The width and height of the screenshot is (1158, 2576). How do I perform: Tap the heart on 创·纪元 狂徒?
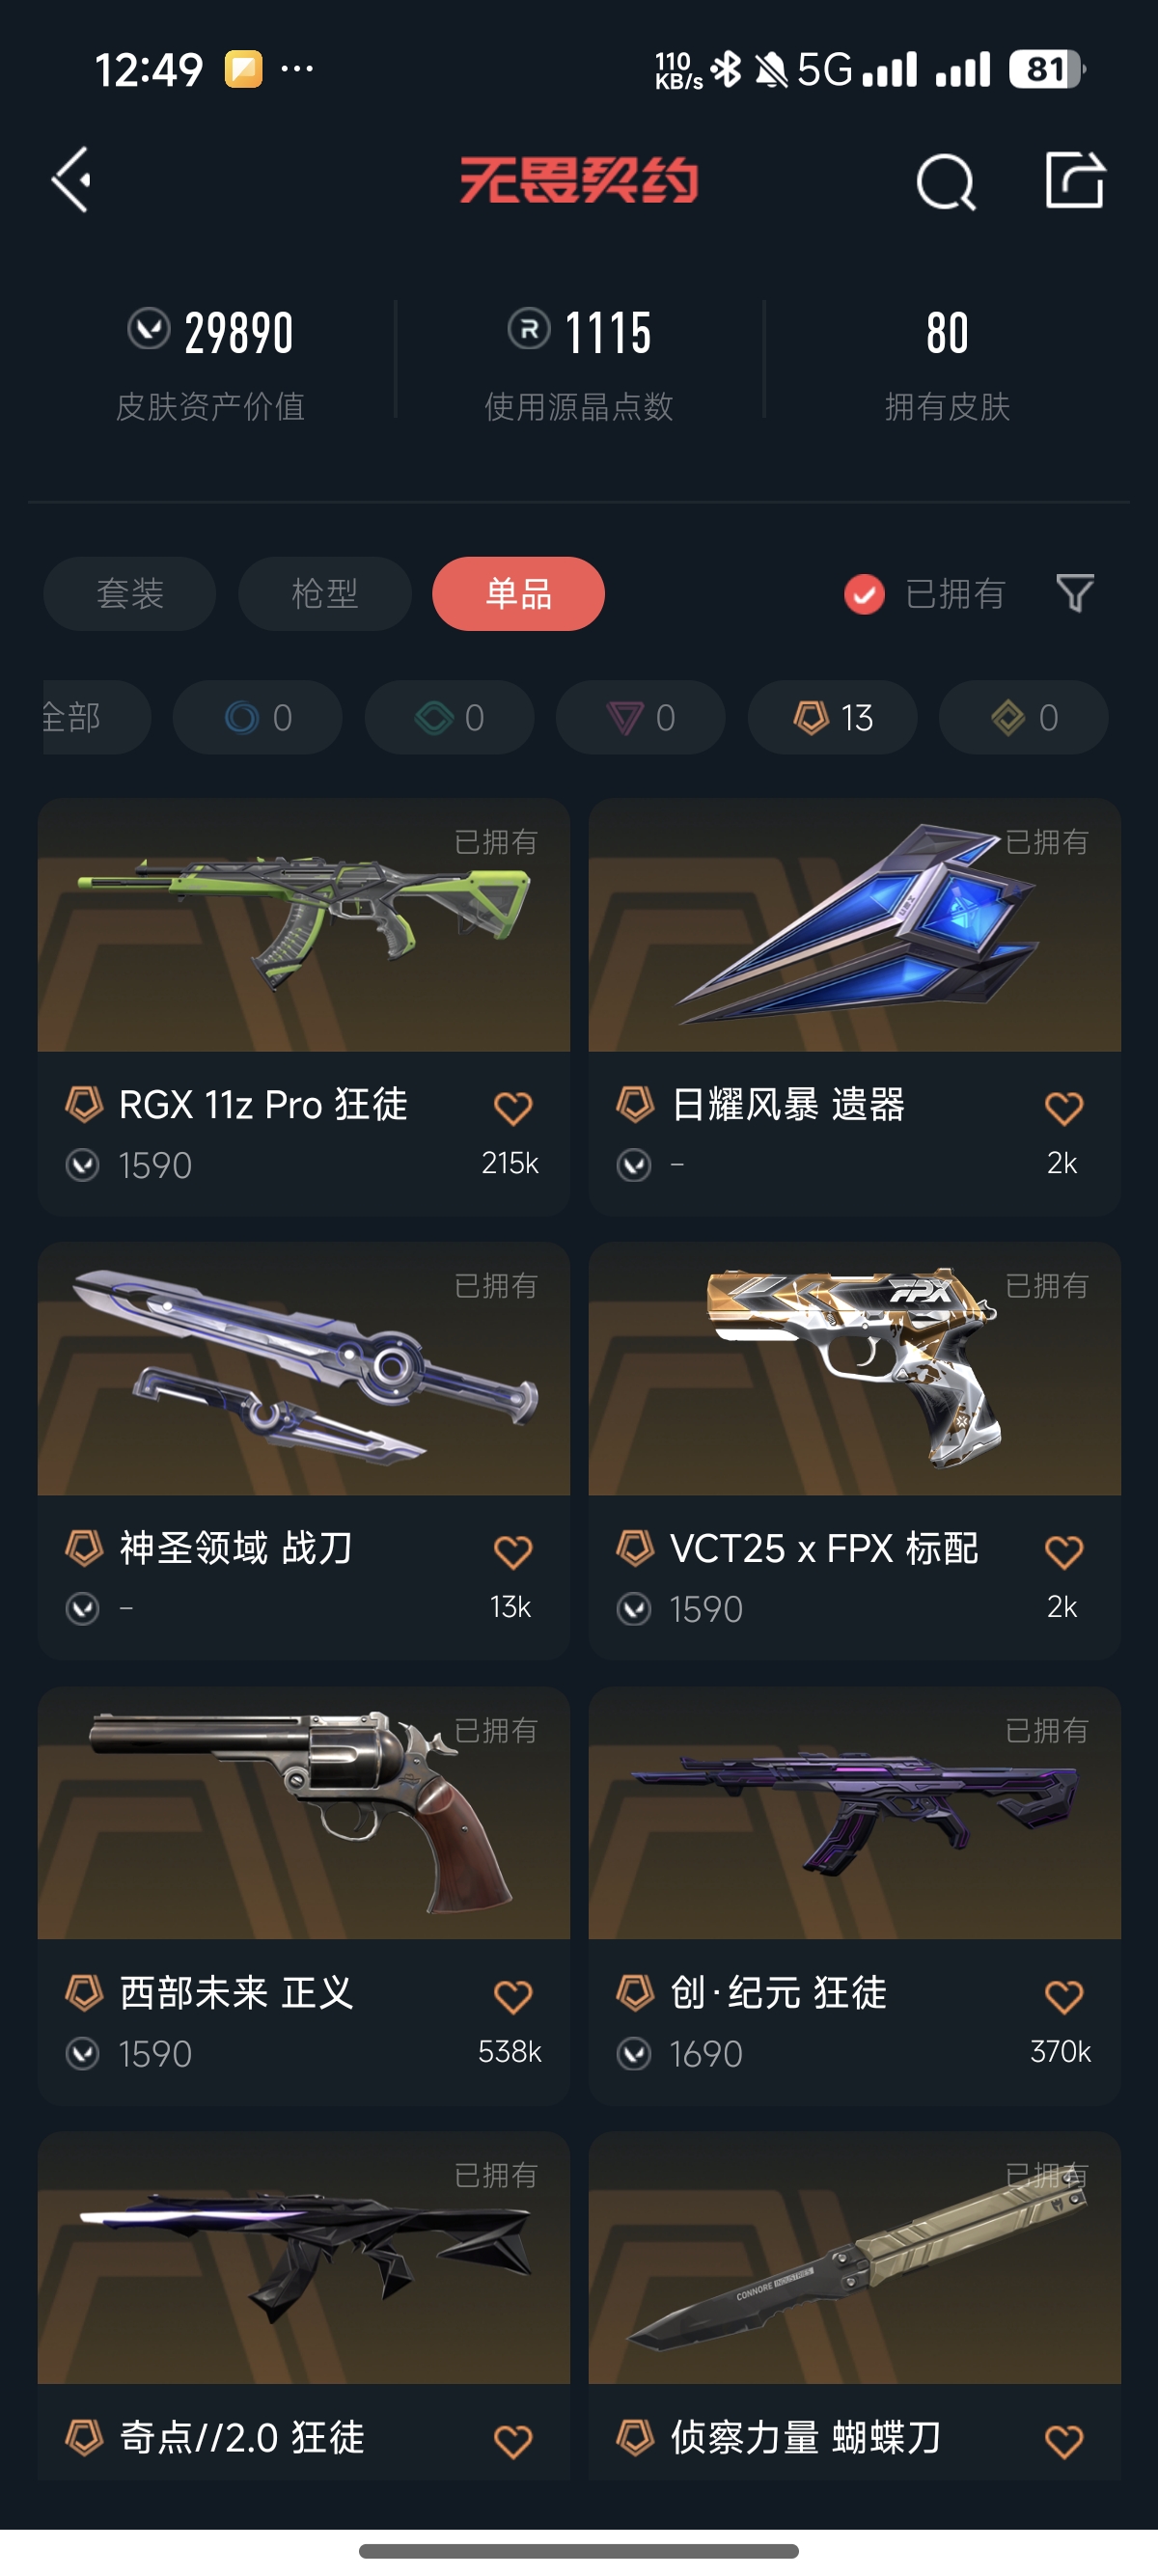pyautogui.click(x=1063, y=1996)
